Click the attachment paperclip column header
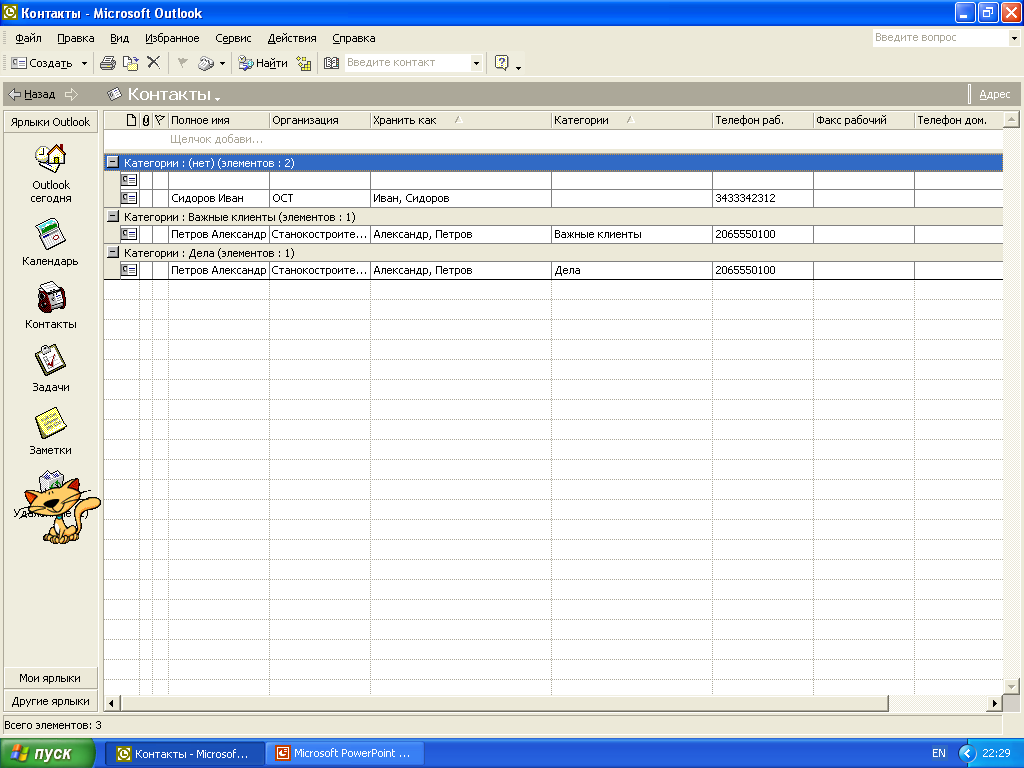Image resolution: width=1024 pixels, height=768 pixels. [x=146, y=120]
